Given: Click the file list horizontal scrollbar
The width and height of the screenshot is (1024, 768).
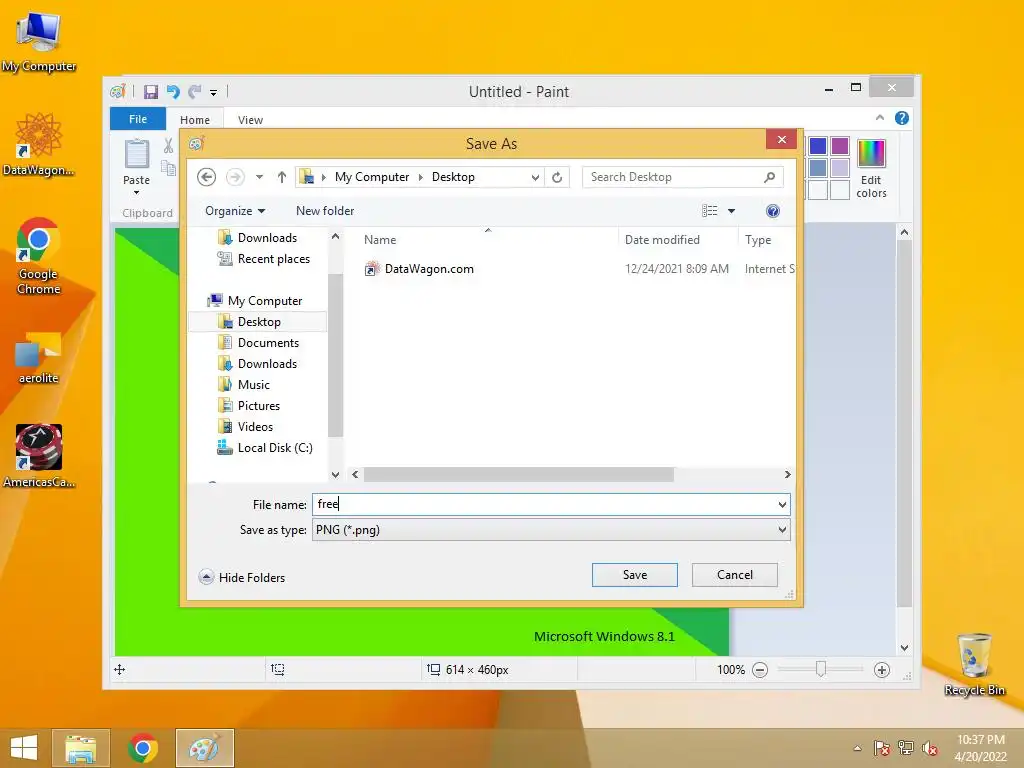Looking at the screenshot, I should point(519,475).
